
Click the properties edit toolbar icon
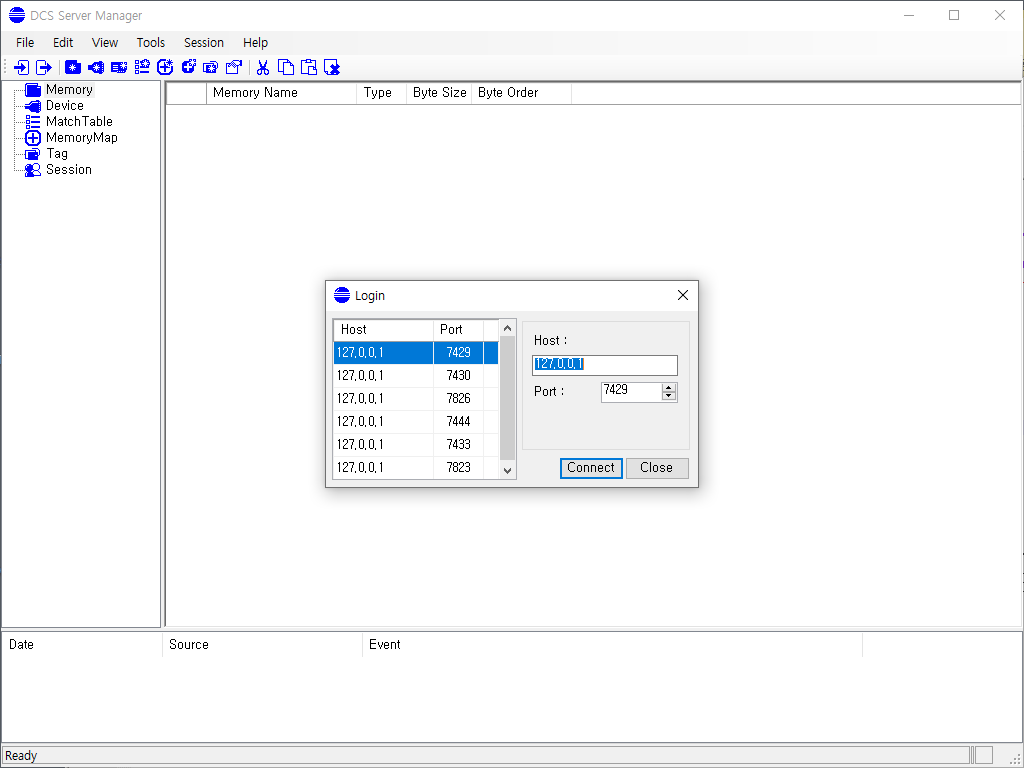233,67
